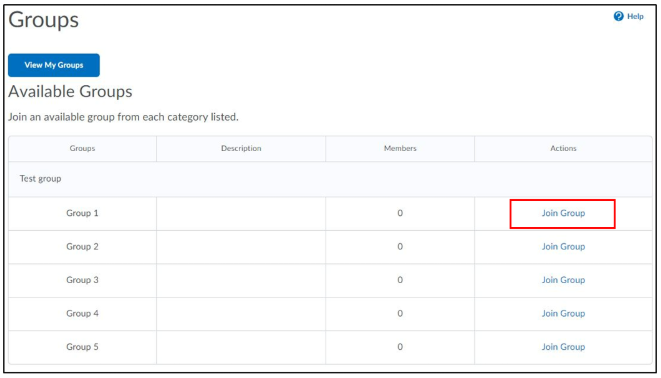Select the Description column header
The height and width of the screenshot is (378, 661).
pyautogui.click(x=241, y=148)
